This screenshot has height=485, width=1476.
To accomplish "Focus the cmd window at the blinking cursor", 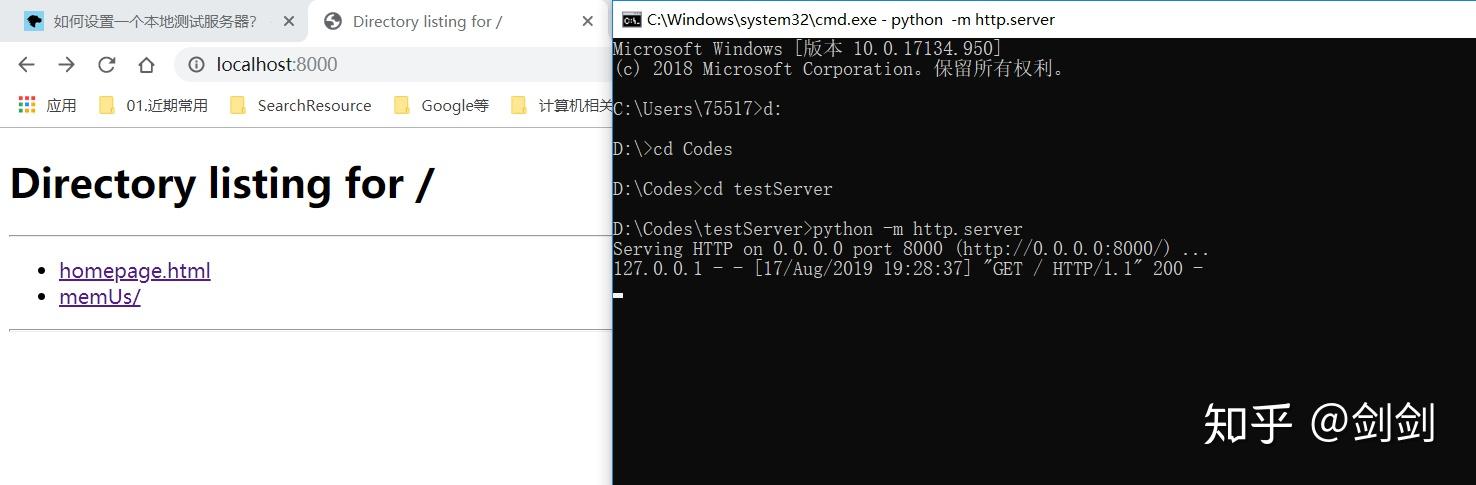I will pos(618,295).
